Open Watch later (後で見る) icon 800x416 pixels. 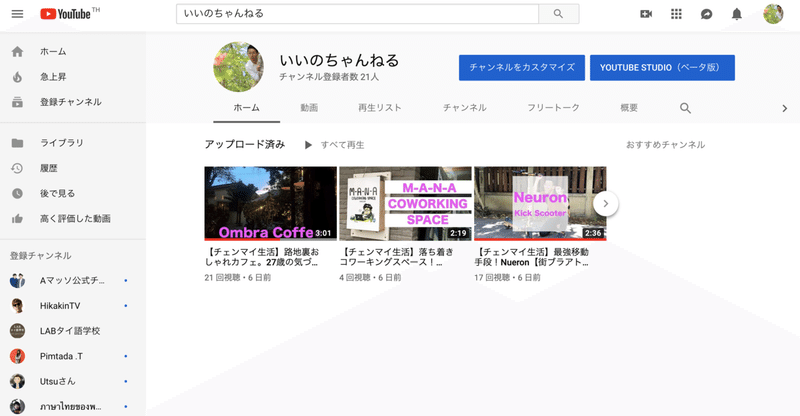(17, 193)
